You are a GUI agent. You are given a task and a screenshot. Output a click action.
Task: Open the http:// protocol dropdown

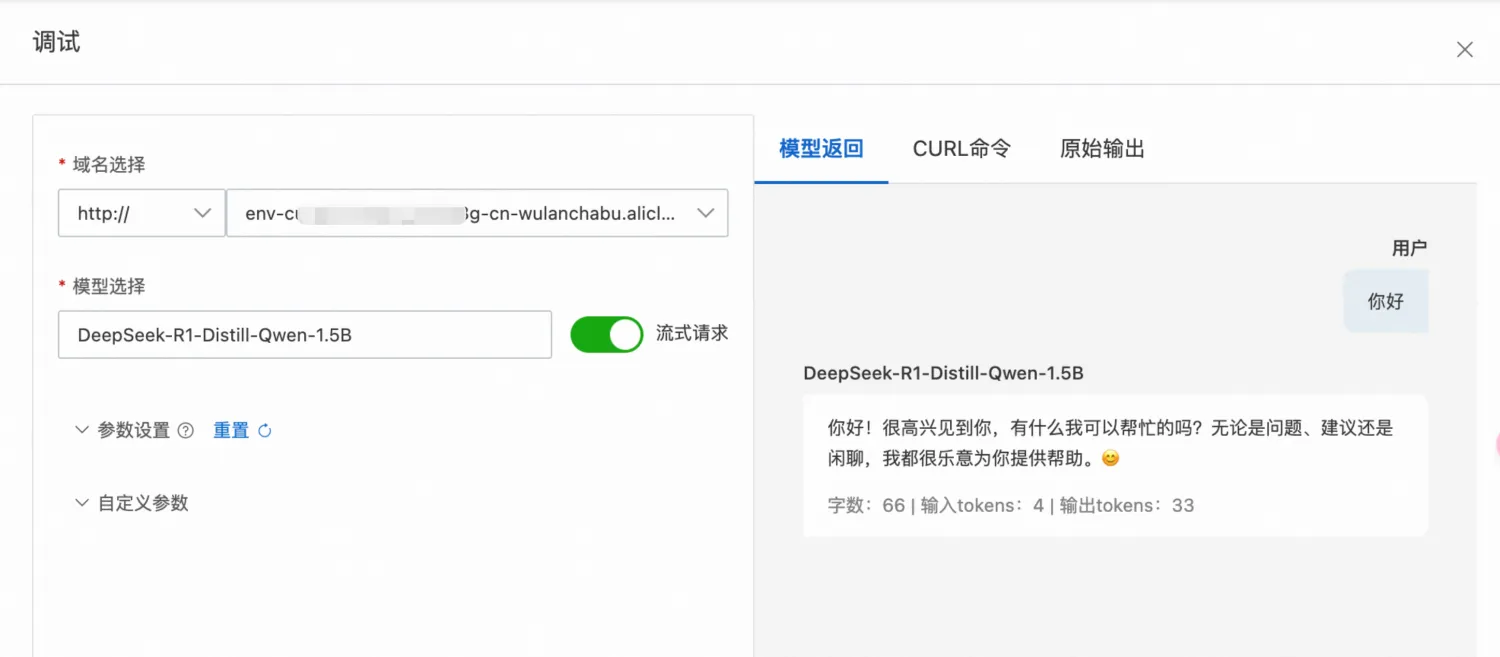click(x=142, y=213)
